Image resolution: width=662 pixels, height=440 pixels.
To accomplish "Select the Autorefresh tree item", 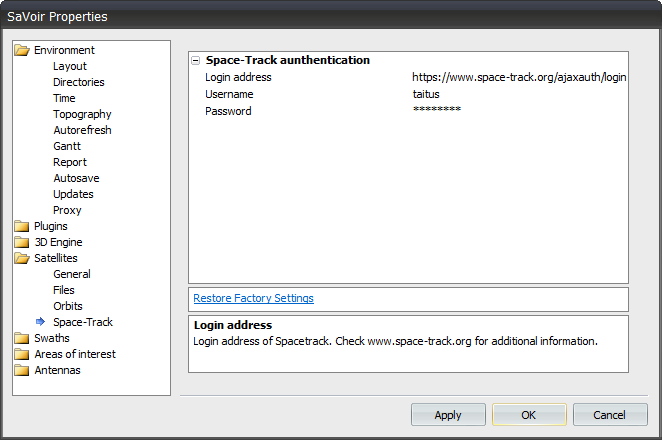I will tap(82, 130).
